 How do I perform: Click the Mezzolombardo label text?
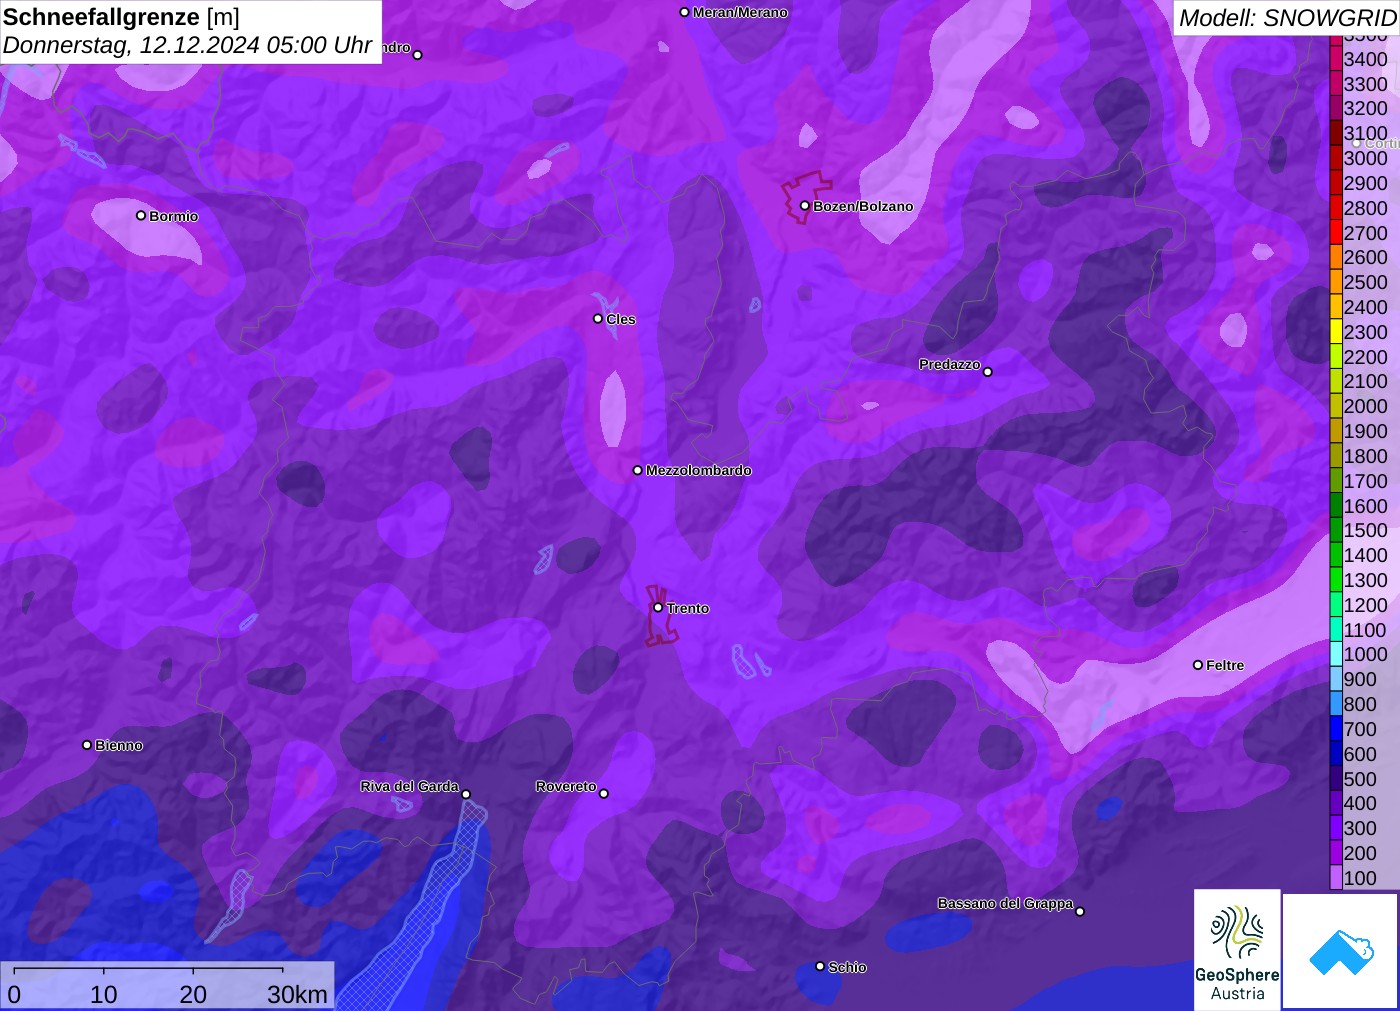click(x=699, y=470)
